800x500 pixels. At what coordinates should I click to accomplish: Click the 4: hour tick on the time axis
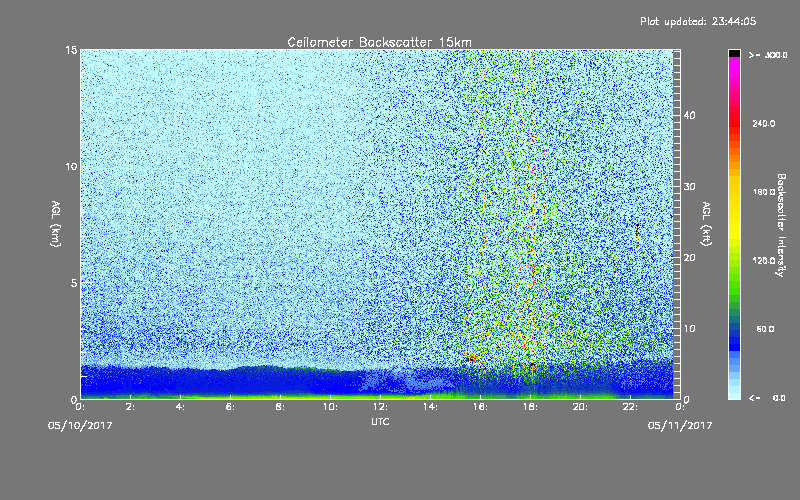[x=180, y=407]
